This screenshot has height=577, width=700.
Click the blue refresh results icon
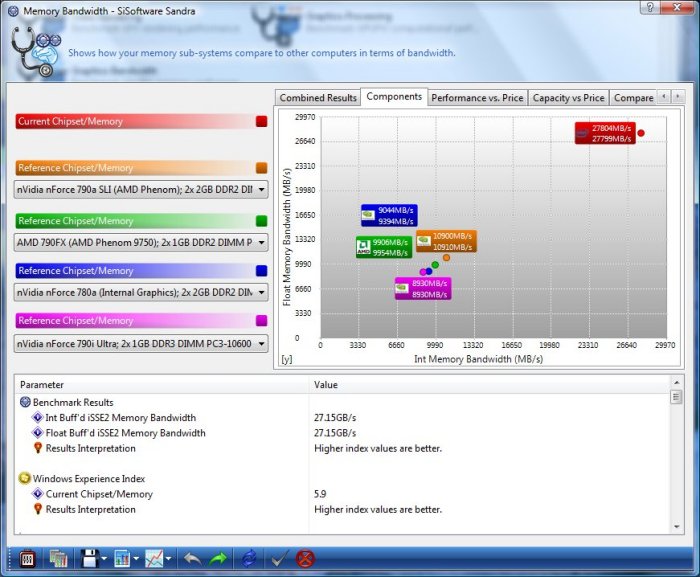pos(249,559)
